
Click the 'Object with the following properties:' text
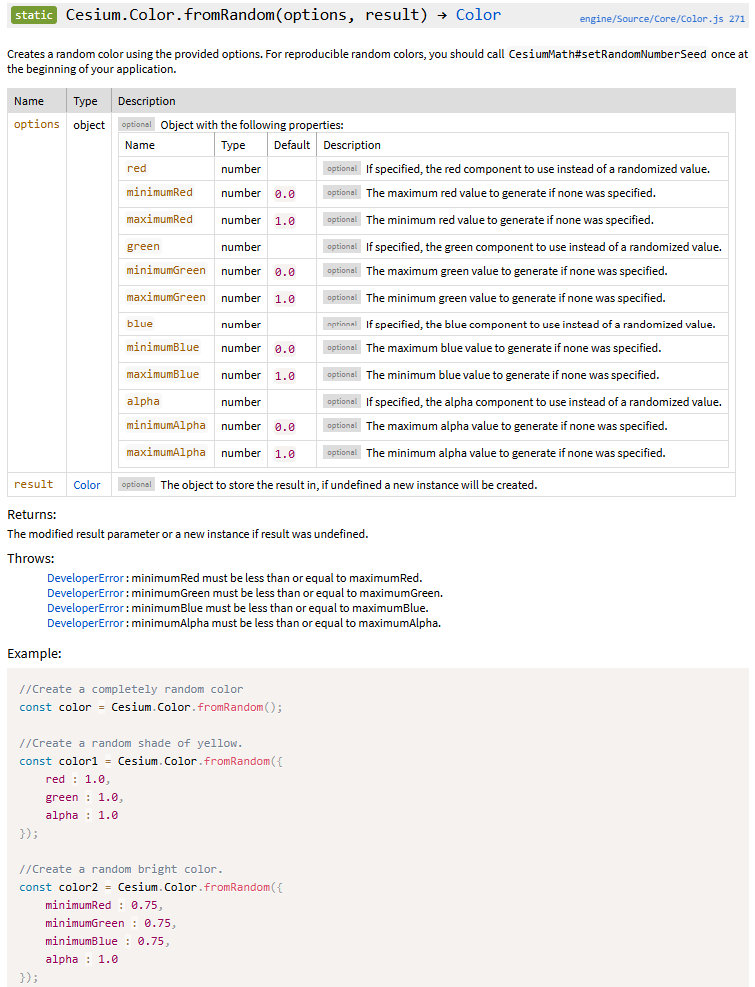tap(252, 125)
